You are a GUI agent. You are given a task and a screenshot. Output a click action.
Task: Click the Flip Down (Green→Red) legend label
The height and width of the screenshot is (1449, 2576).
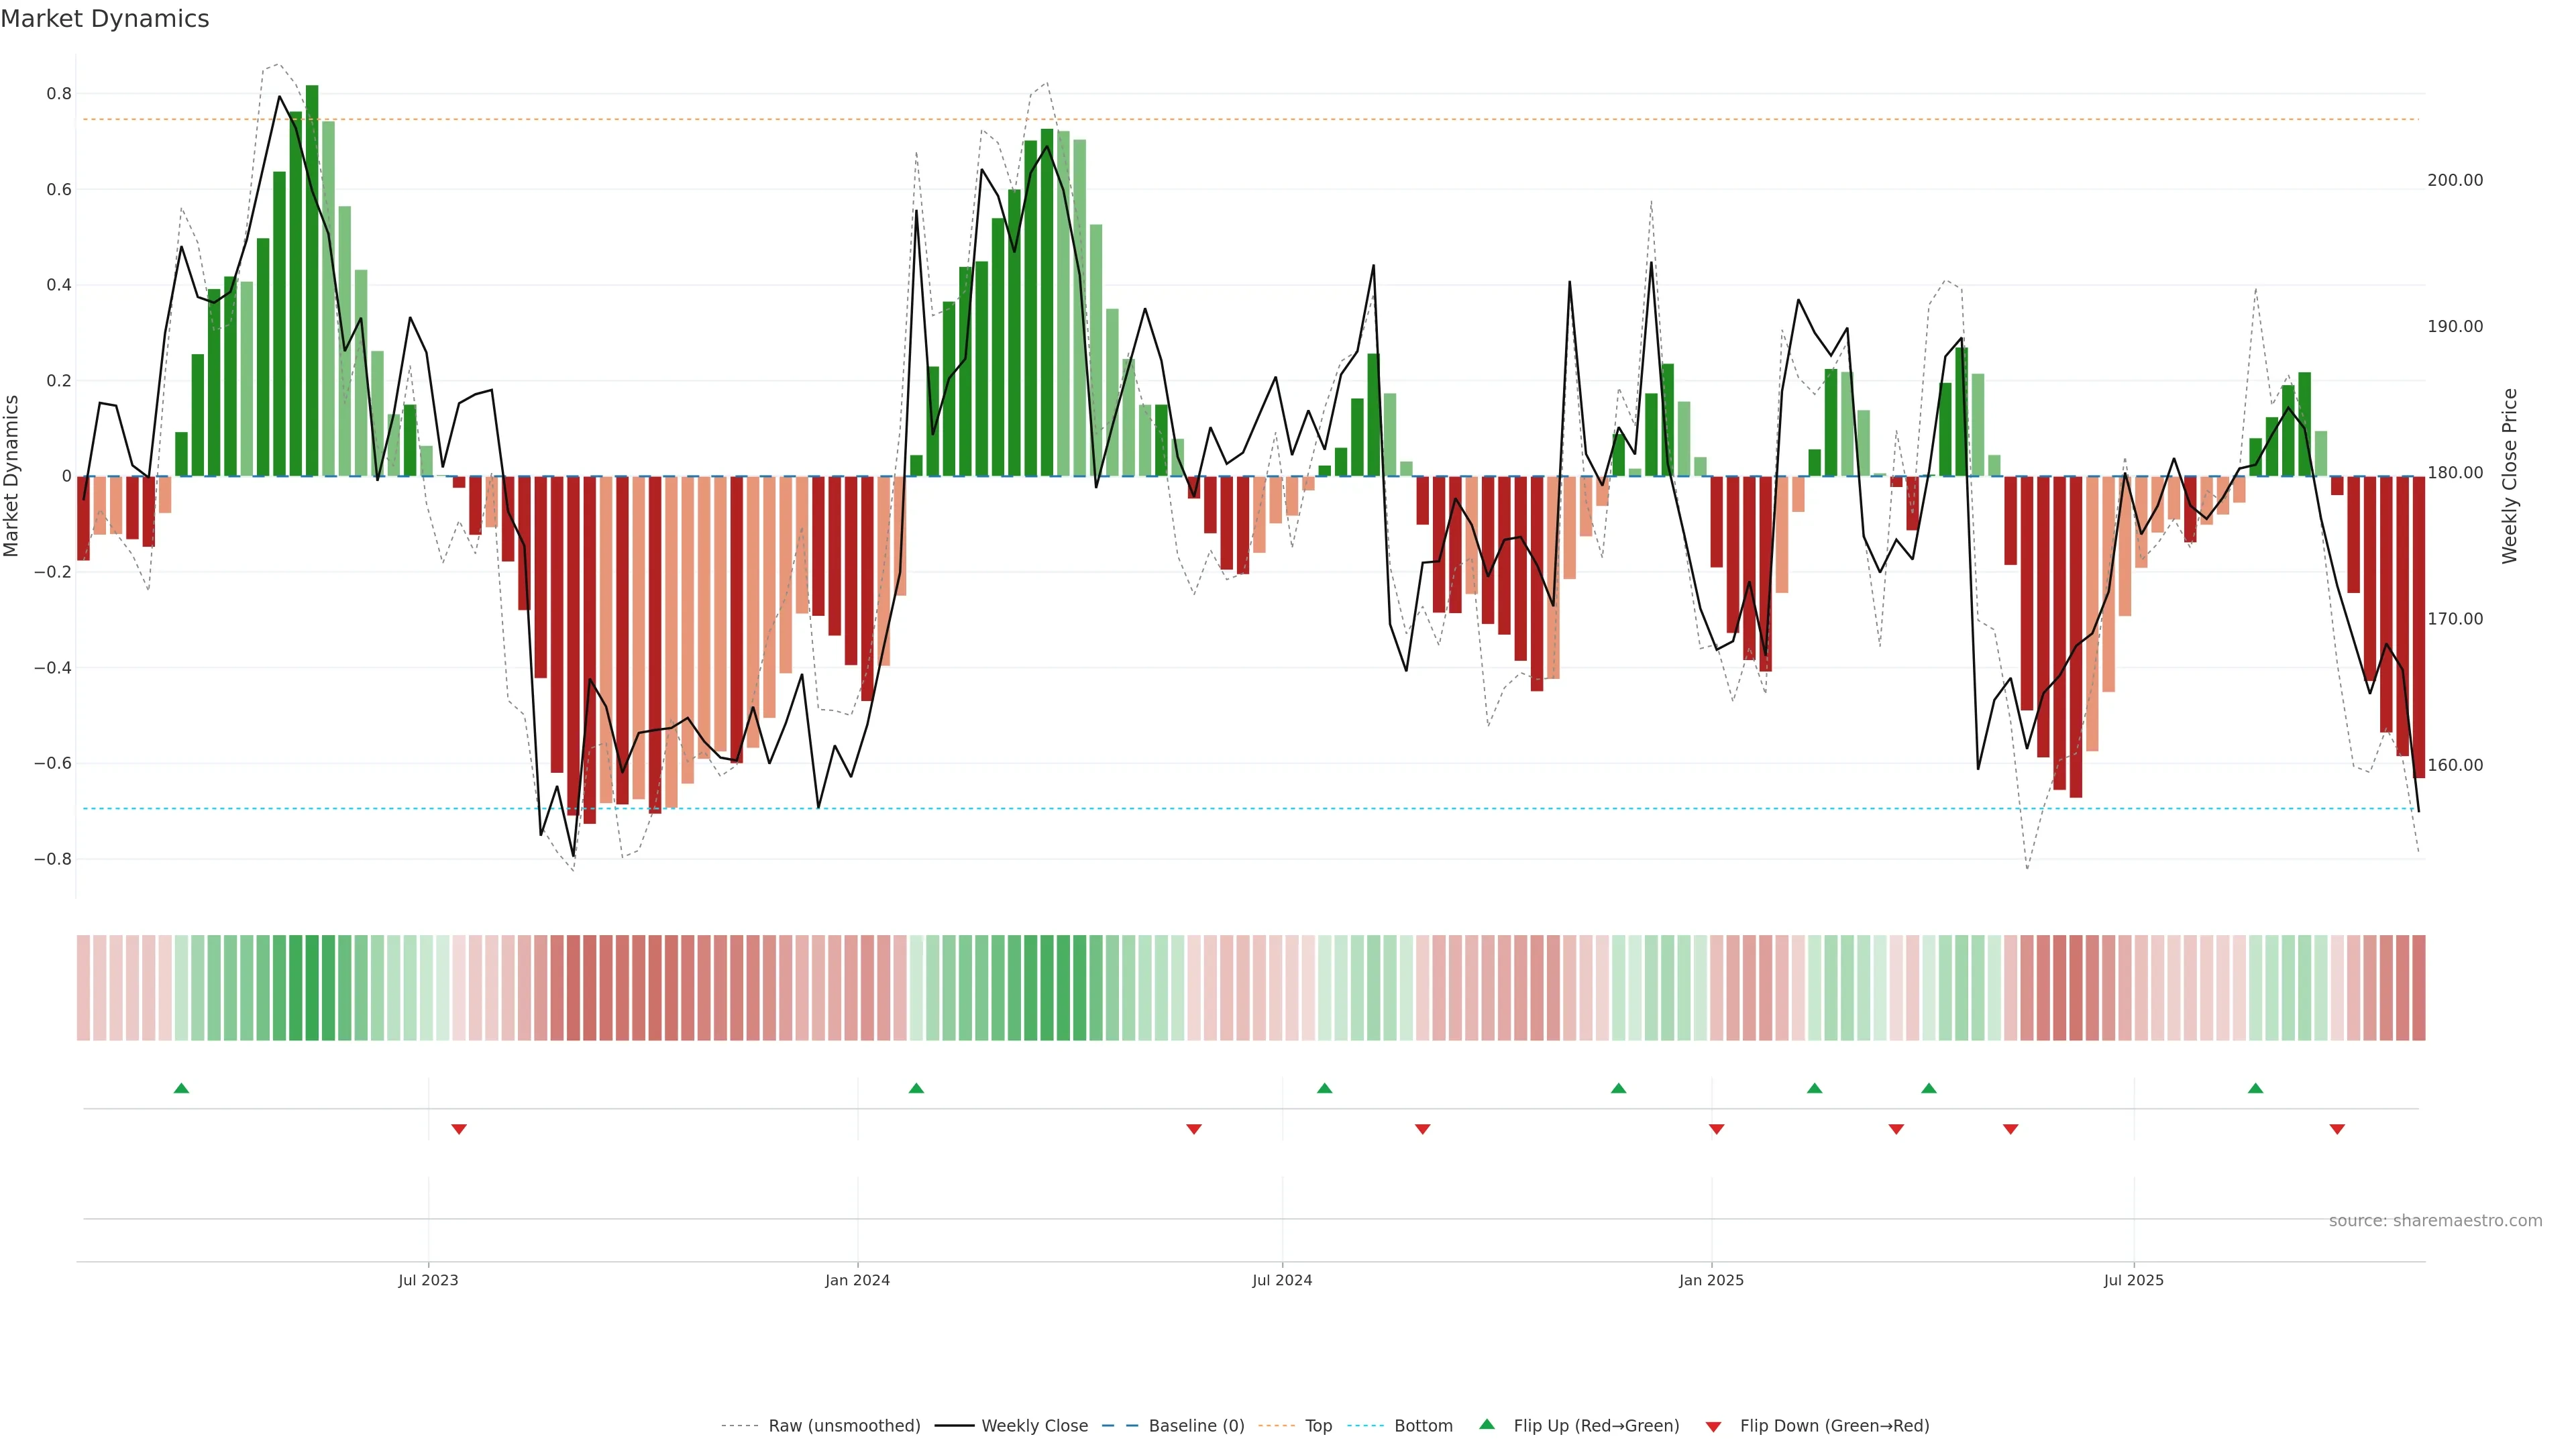point(1834,1426)
